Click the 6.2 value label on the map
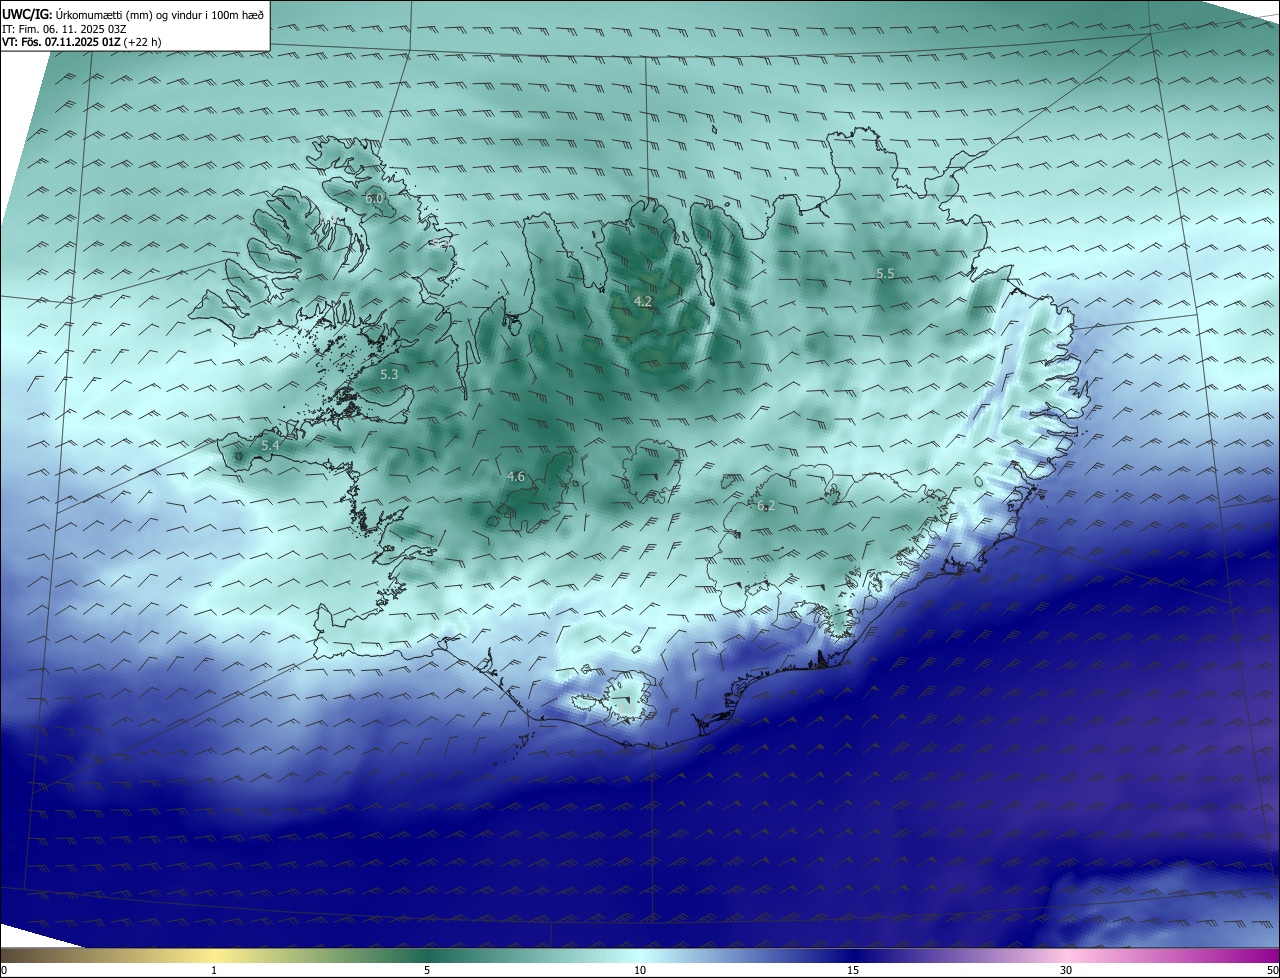This screenshot has height=978, width=1280. [766, 506]
